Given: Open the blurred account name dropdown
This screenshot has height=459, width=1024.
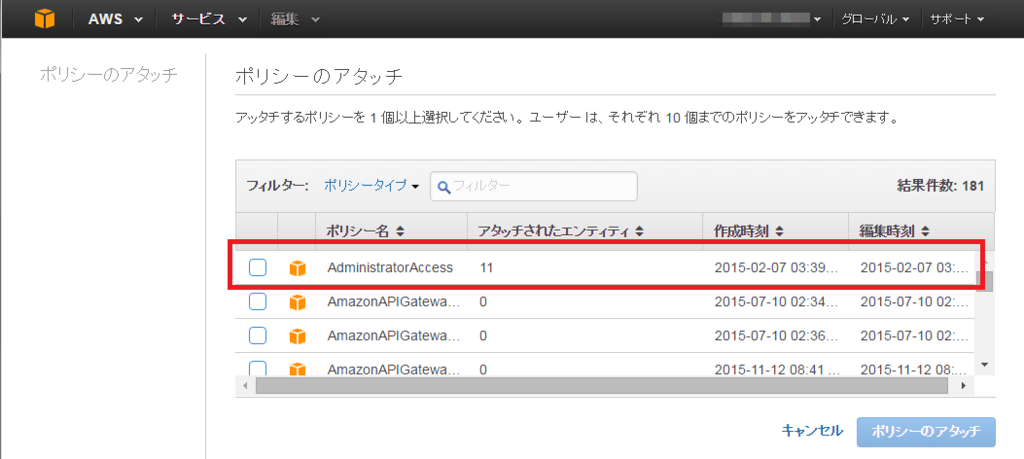Looking at the screenshot, I should point(772,19).
